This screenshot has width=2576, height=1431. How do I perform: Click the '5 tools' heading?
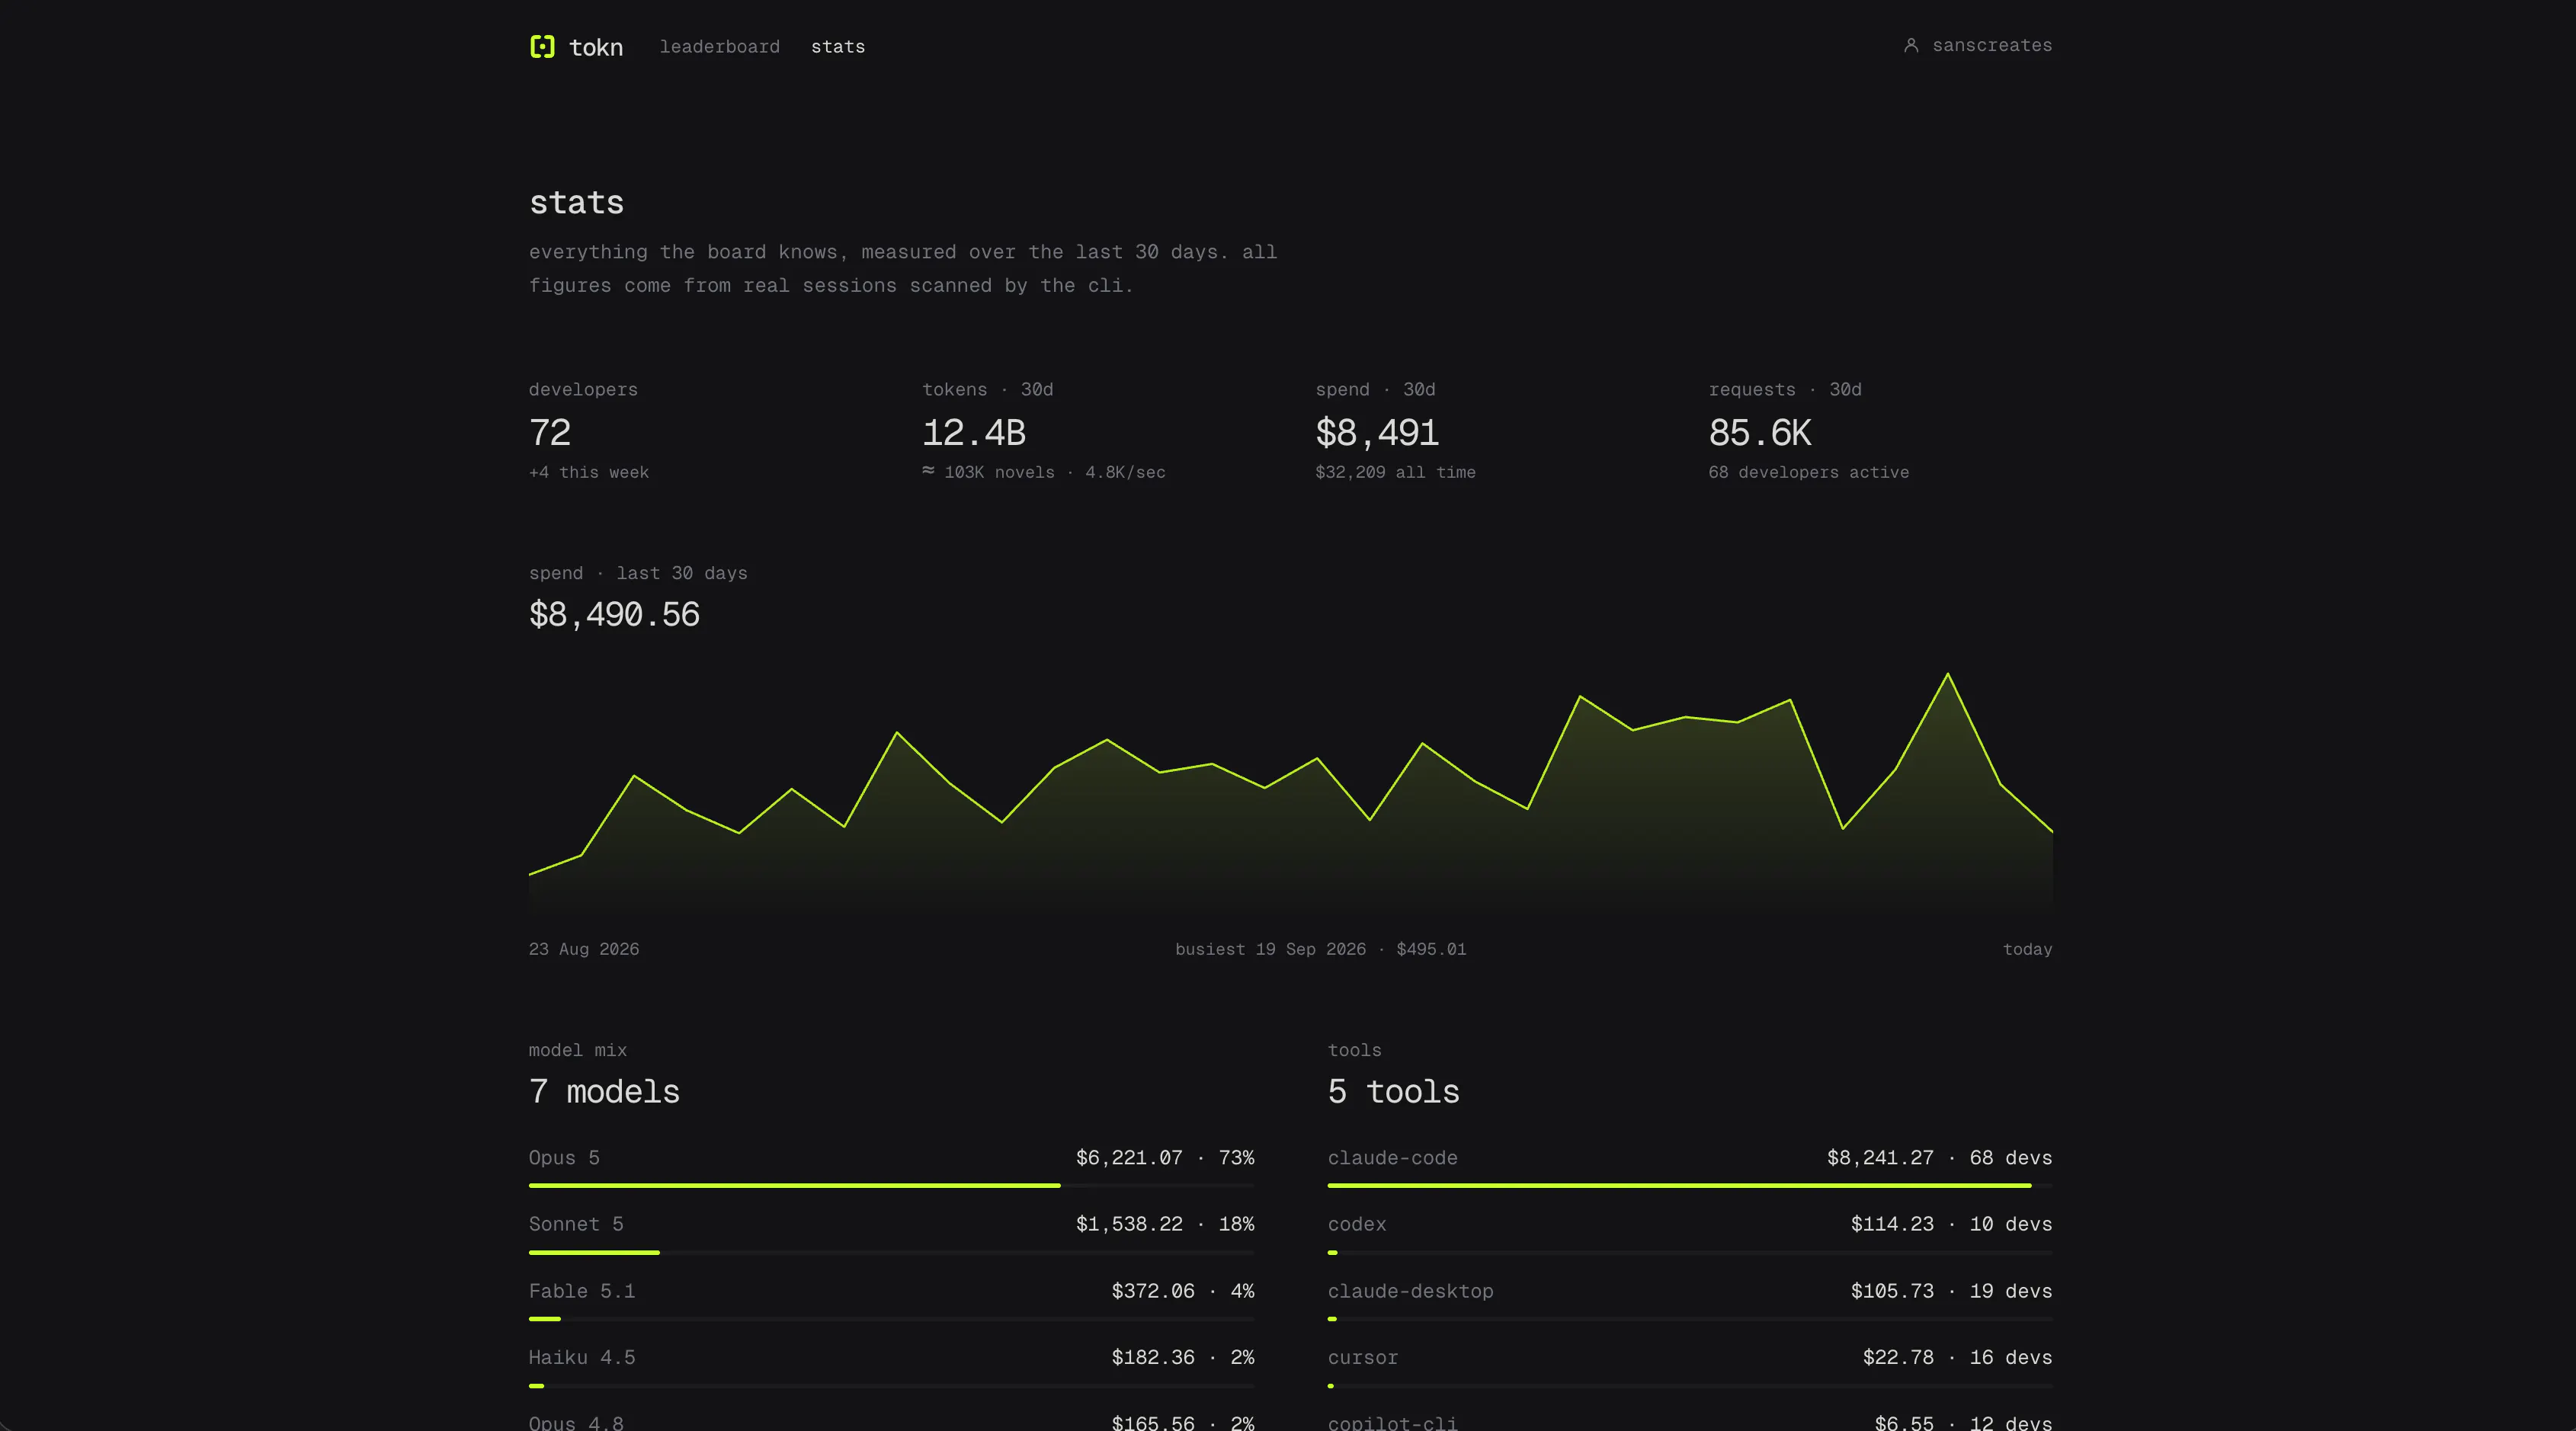pos(1393,1091)
